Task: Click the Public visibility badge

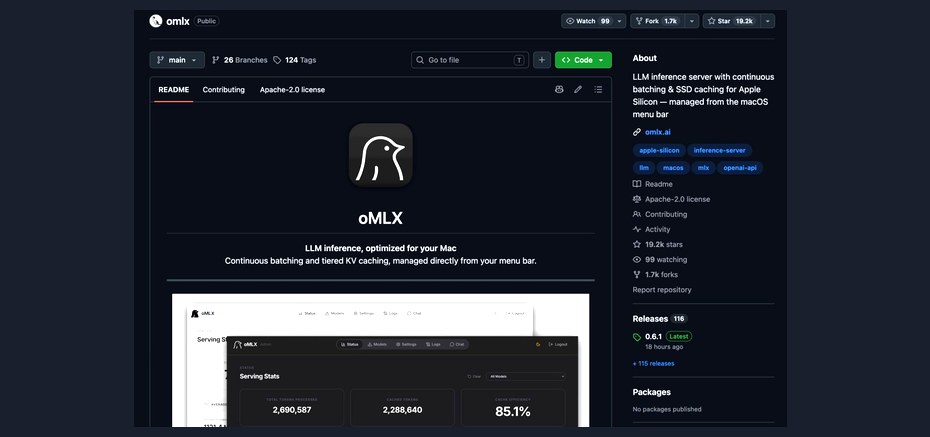Action: click(206, 21)
